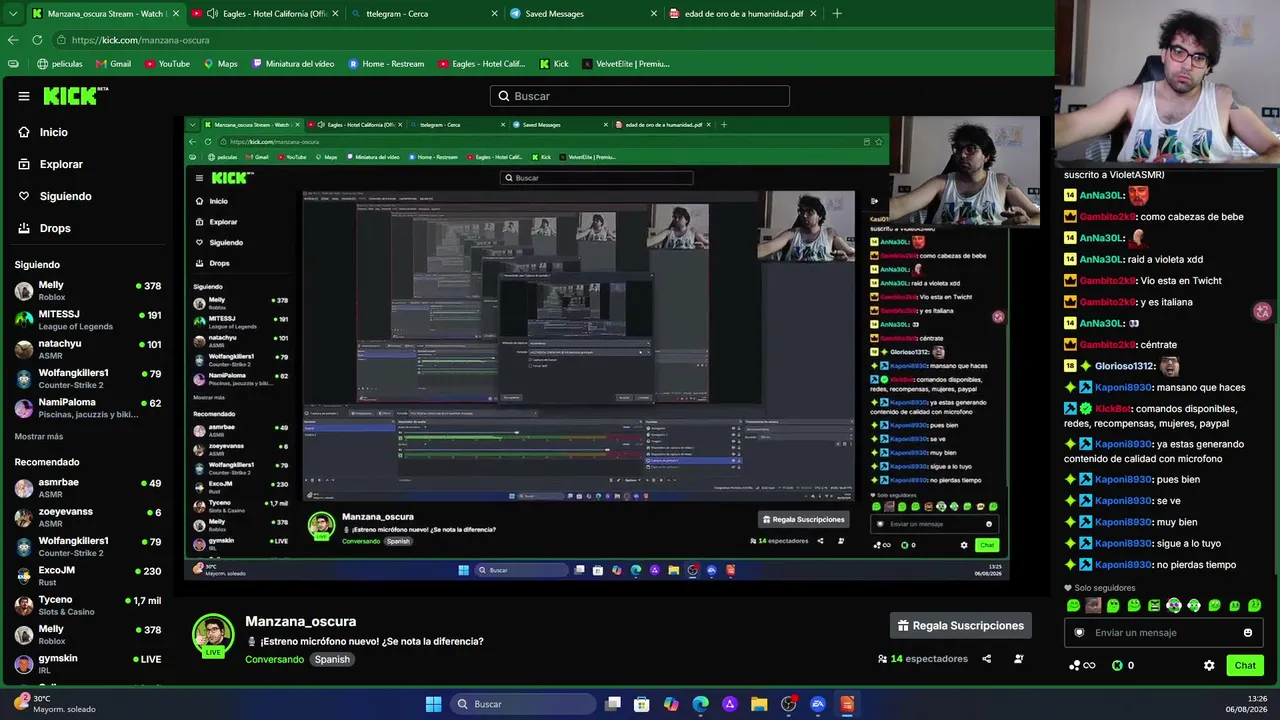Open recommended channel ExcoJM
This screenshot has height=720, width=1280.
88,575
